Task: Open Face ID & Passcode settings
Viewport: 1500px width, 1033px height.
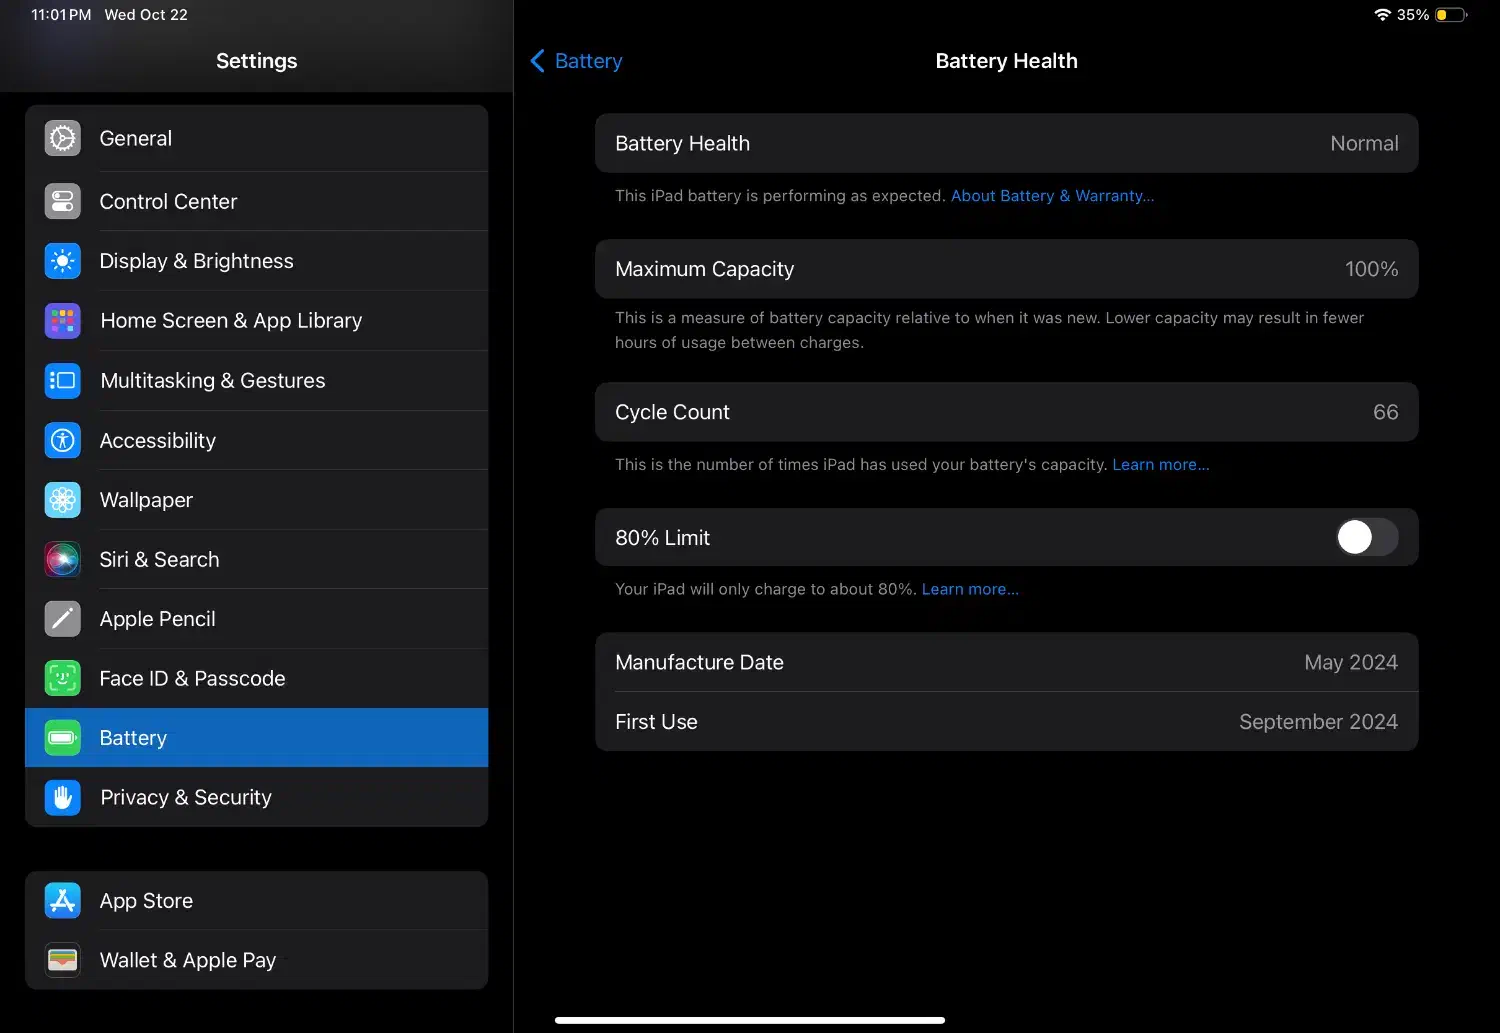Action: tap(257, 678)
